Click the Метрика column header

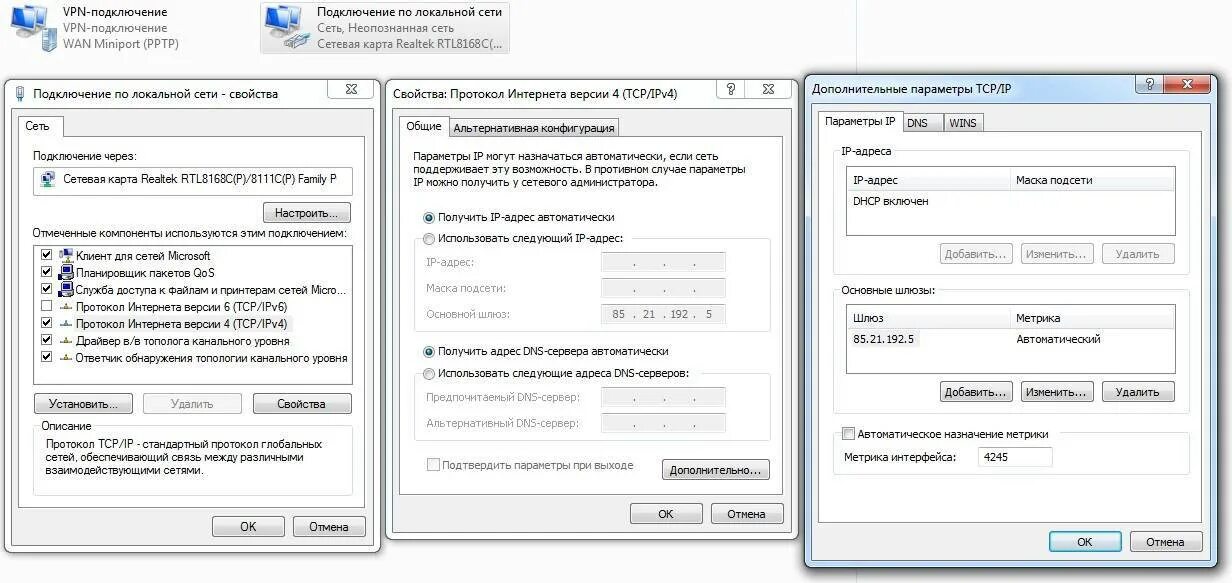[1093, 318]
